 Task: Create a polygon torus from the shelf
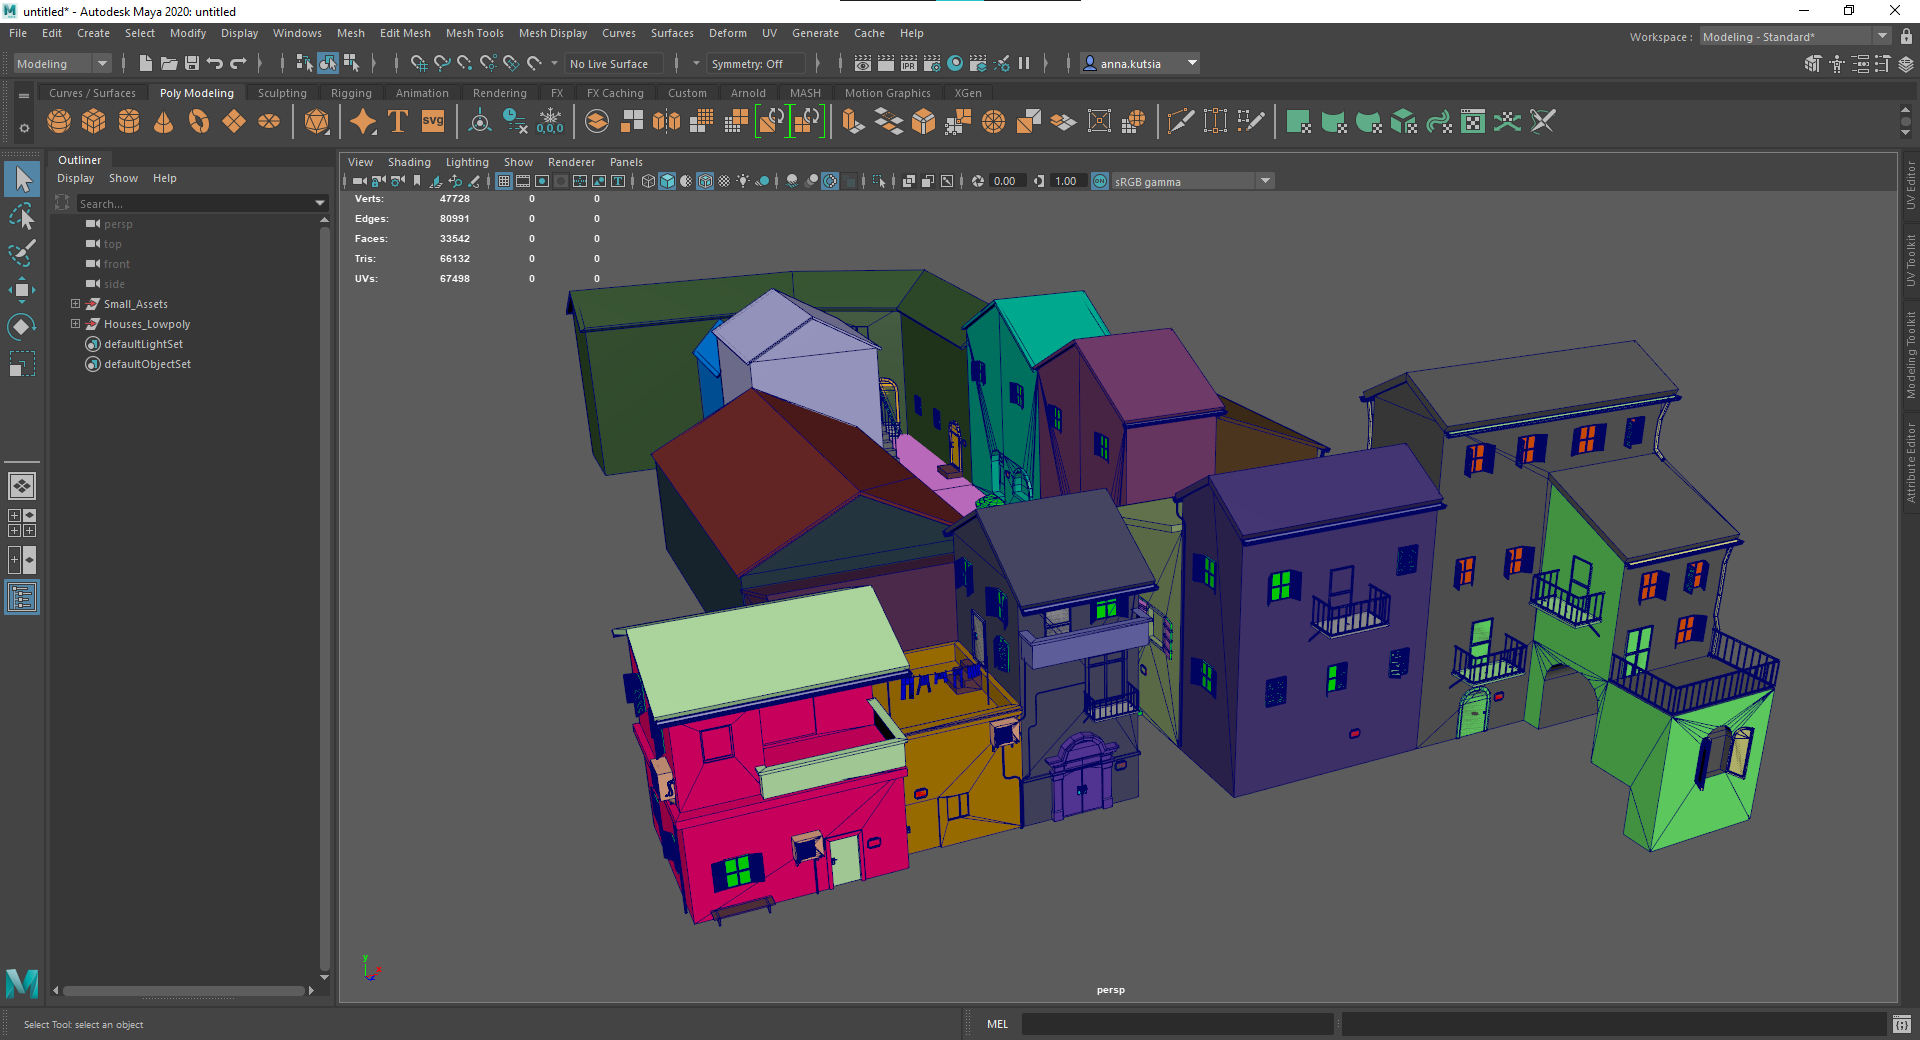click(199, 122)
